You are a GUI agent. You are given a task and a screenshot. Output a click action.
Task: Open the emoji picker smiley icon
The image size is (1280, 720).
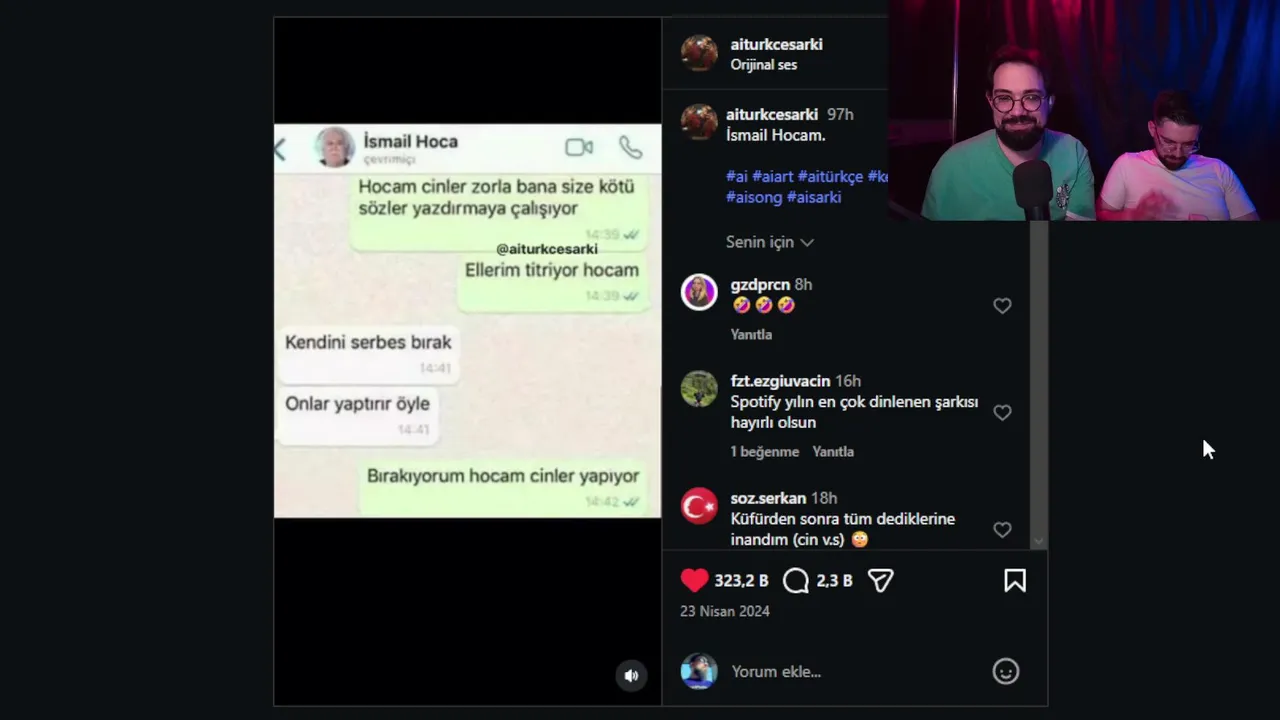tap(1005, 671)
